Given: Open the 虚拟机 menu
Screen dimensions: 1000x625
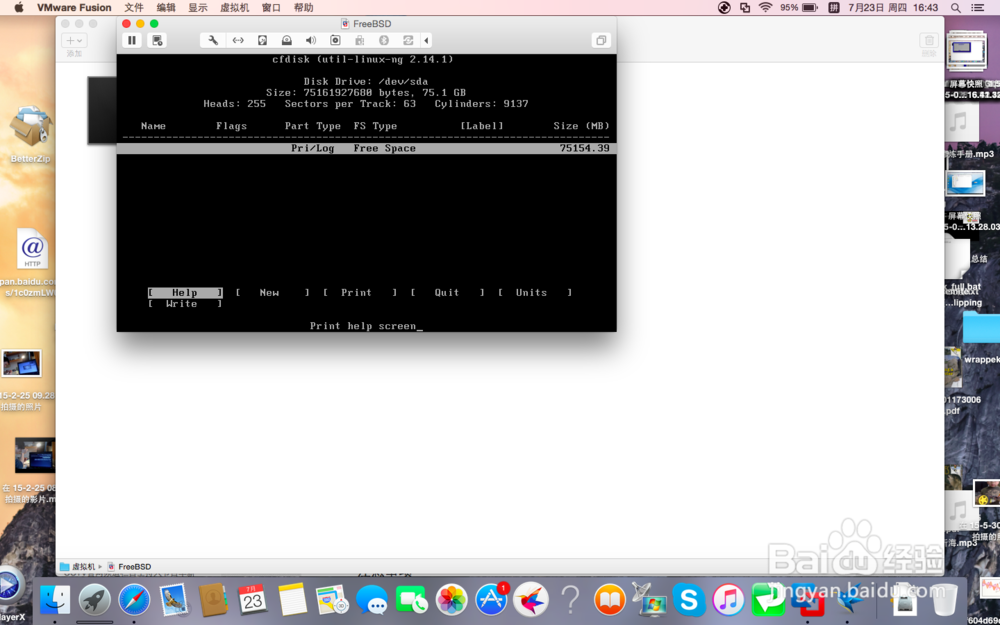Looking at the screenshot, I should coord(235,8).
